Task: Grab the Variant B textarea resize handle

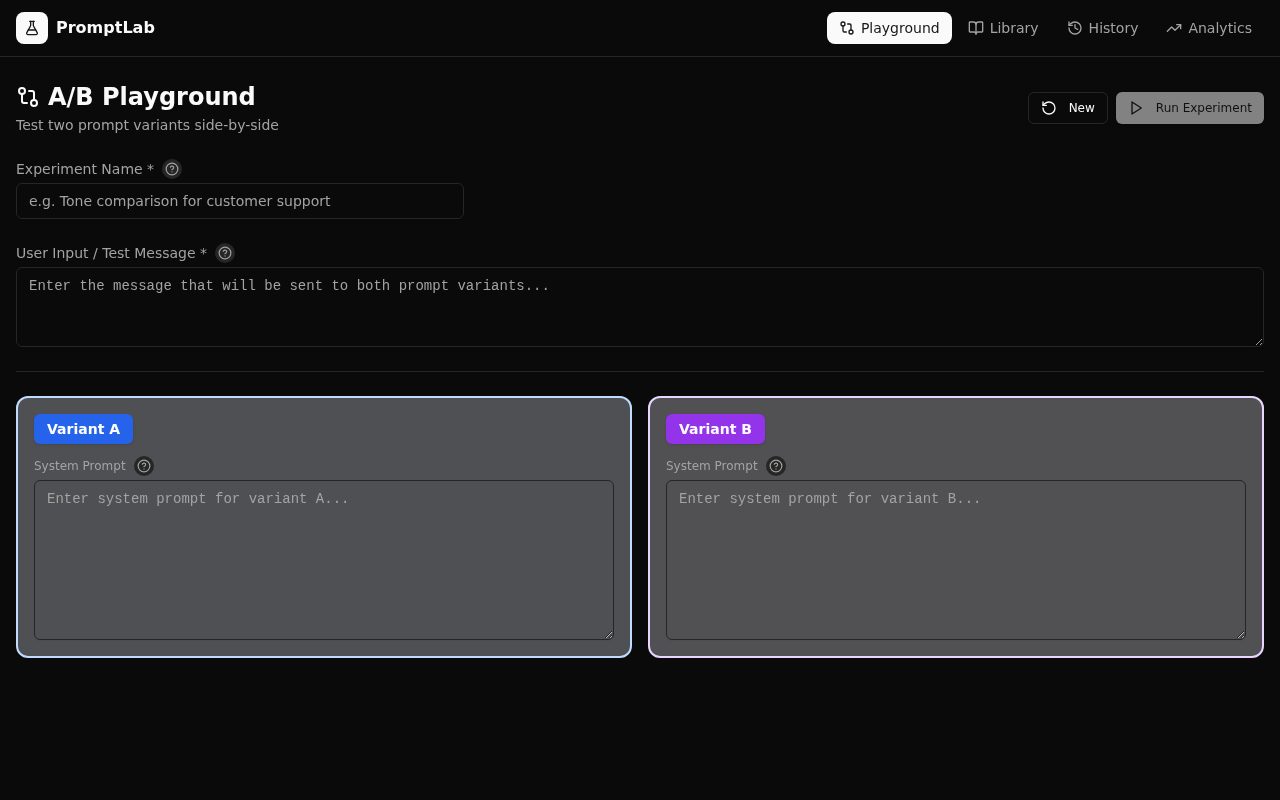Action: click(1240, 634)
